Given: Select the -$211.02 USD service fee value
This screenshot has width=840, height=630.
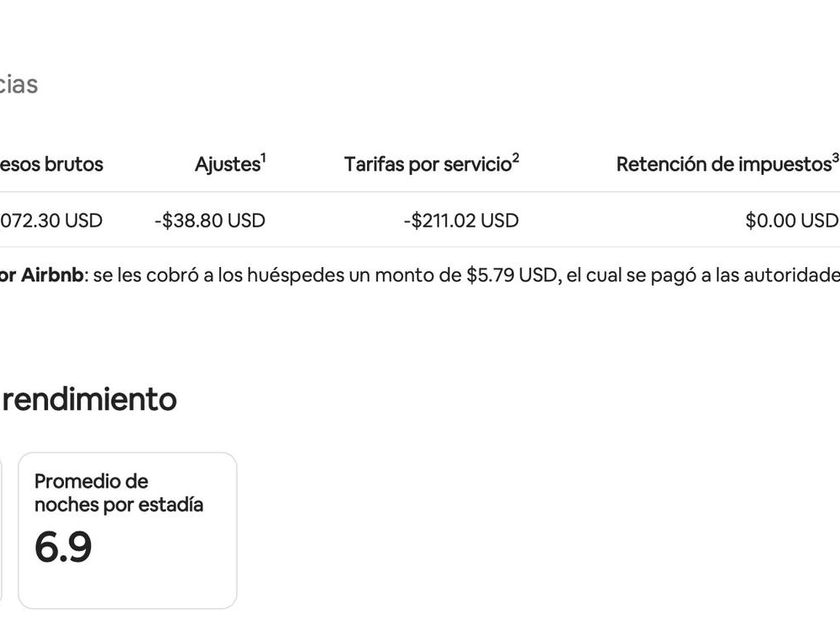Looking at the screenshot, I should pyautogui.click(x=461, y=220).
